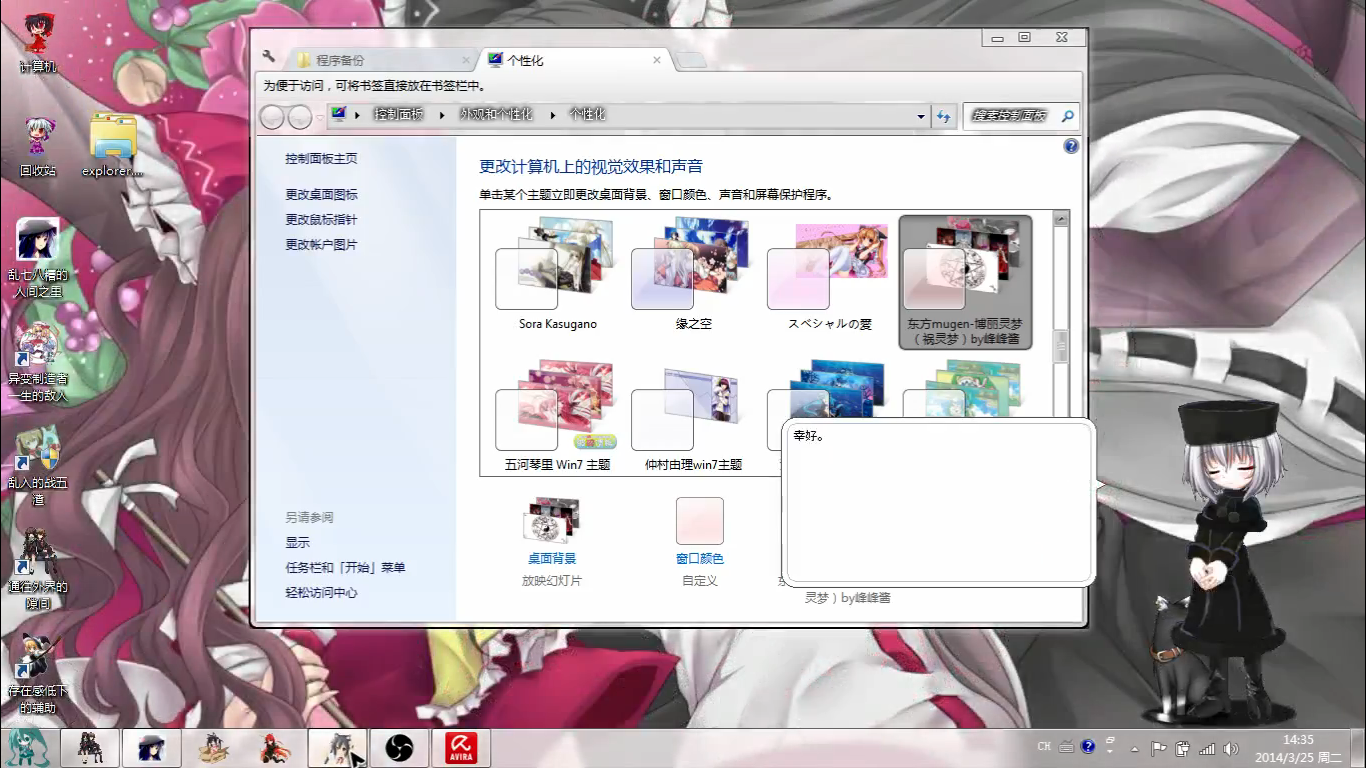Open 异变制造者一生的敌人 desktop shortcut

(x=38, y=361)
